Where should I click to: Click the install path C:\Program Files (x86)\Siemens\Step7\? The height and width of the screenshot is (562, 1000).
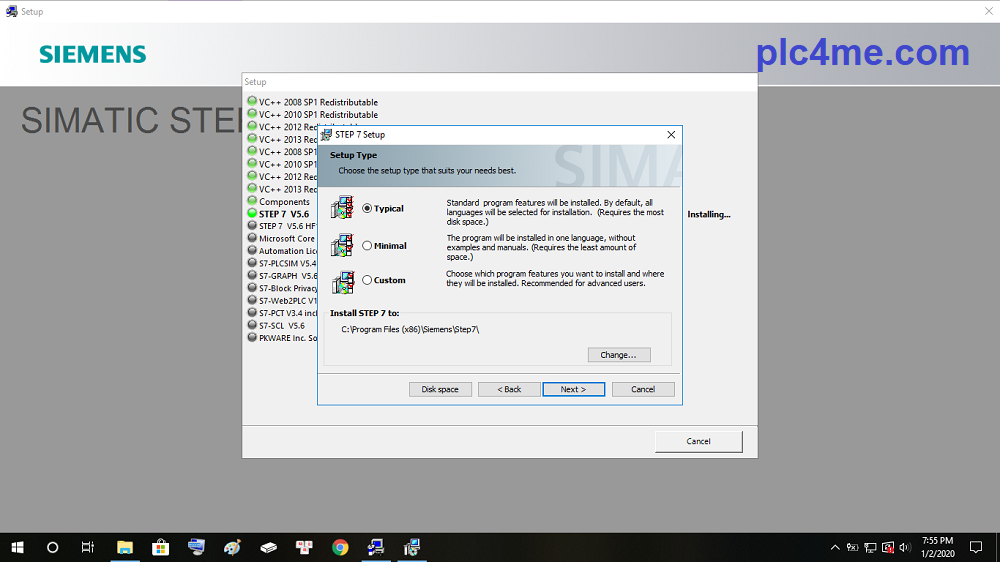410,329
